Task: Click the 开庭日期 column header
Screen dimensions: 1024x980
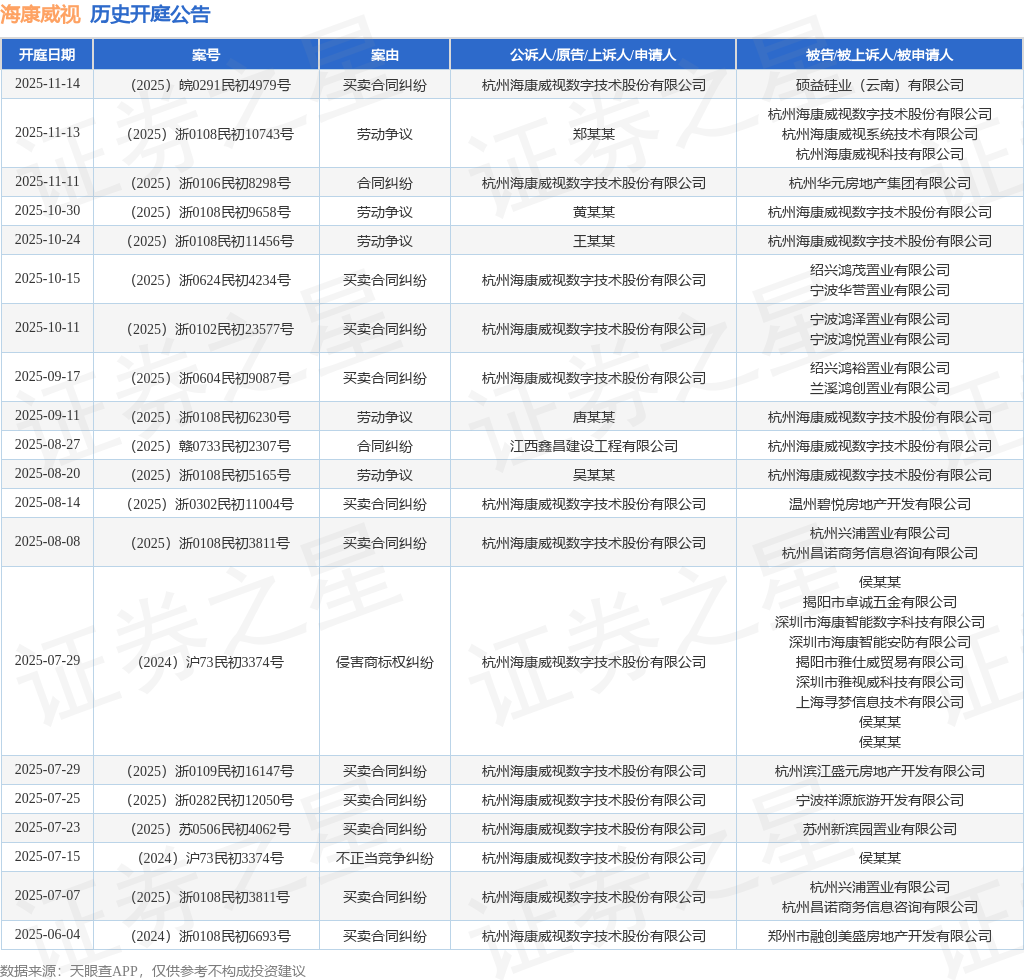Action: pyautogui.click(x=47, y=55)
